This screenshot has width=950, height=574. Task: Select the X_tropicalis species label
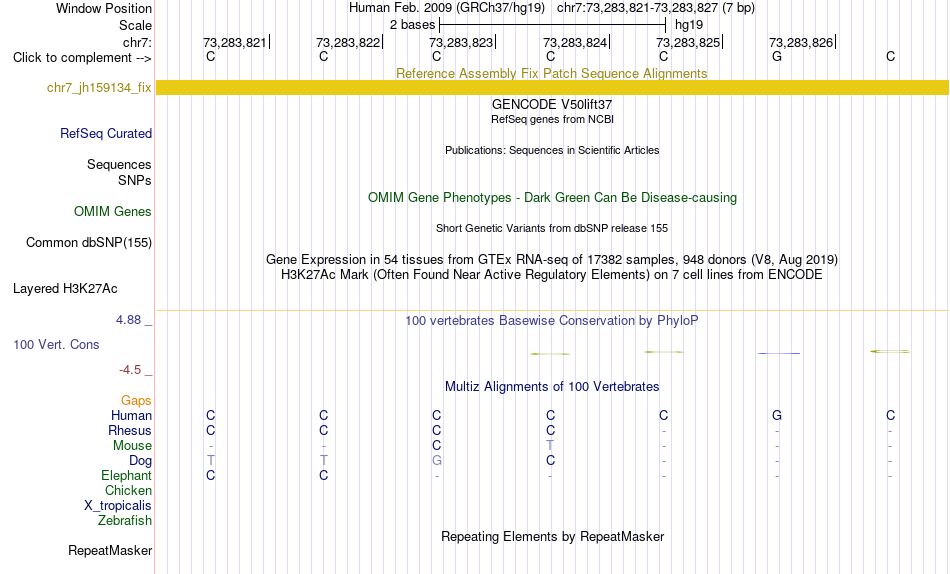[x=118, y=506]
